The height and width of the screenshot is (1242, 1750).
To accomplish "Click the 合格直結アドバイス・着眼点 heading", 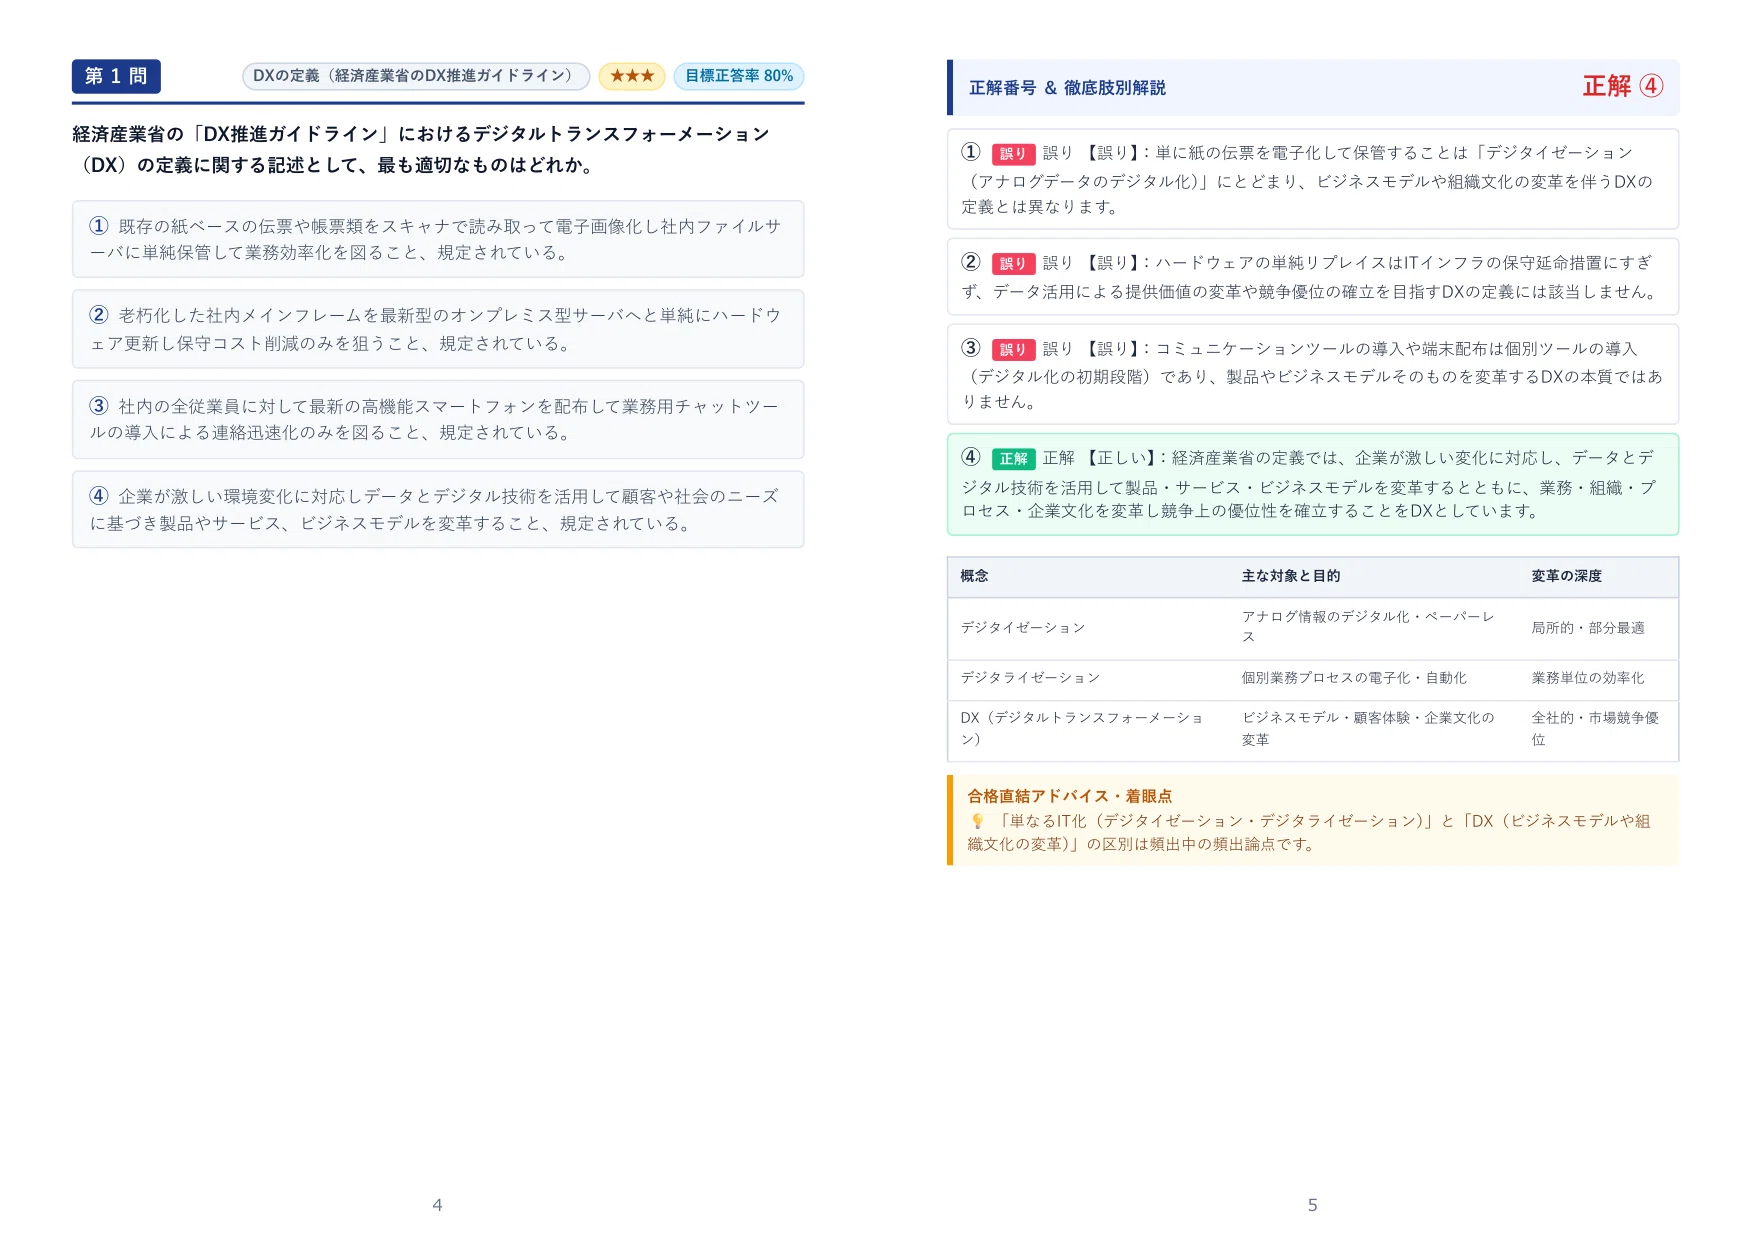I will [x=1069, y=796].
